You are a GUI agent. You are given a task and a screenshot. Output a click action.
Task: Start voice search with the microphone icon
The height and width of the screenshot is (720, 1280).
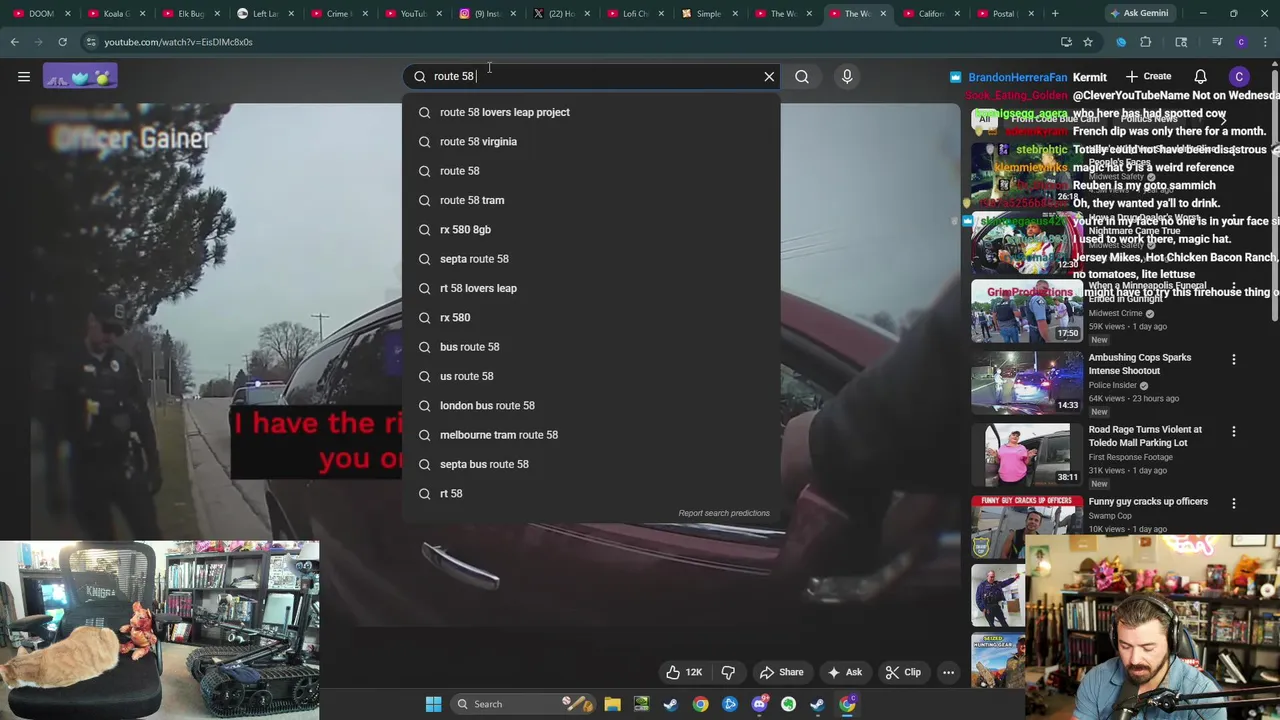(x=847, y=76)
